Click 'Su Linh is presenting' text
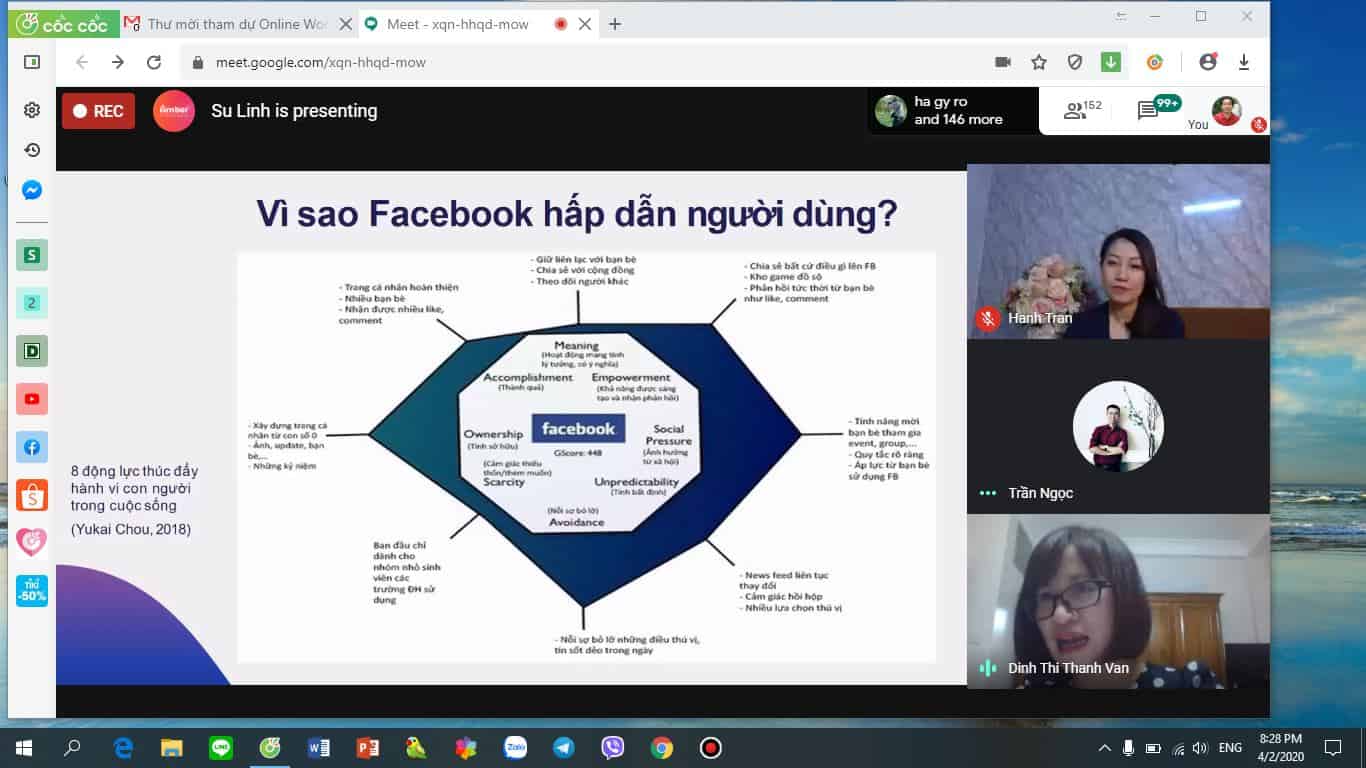The image size is (1366, 768). (294, 111)
